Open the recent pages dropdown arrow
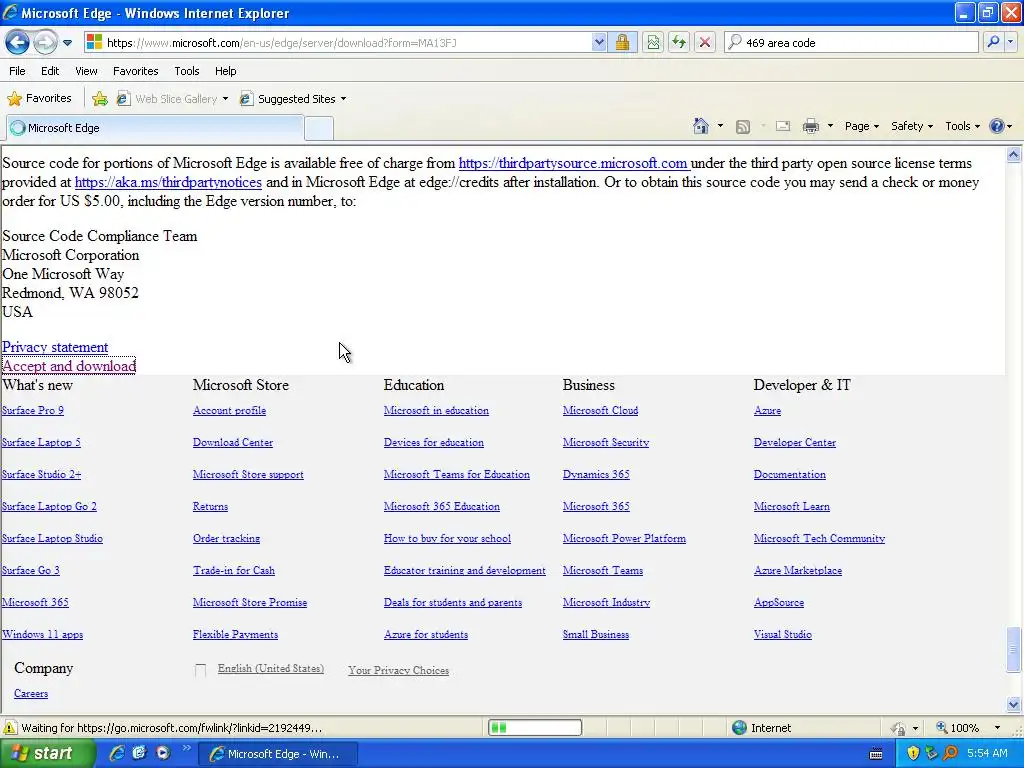The image size is (1024, 768). click(x=67, y=43)
